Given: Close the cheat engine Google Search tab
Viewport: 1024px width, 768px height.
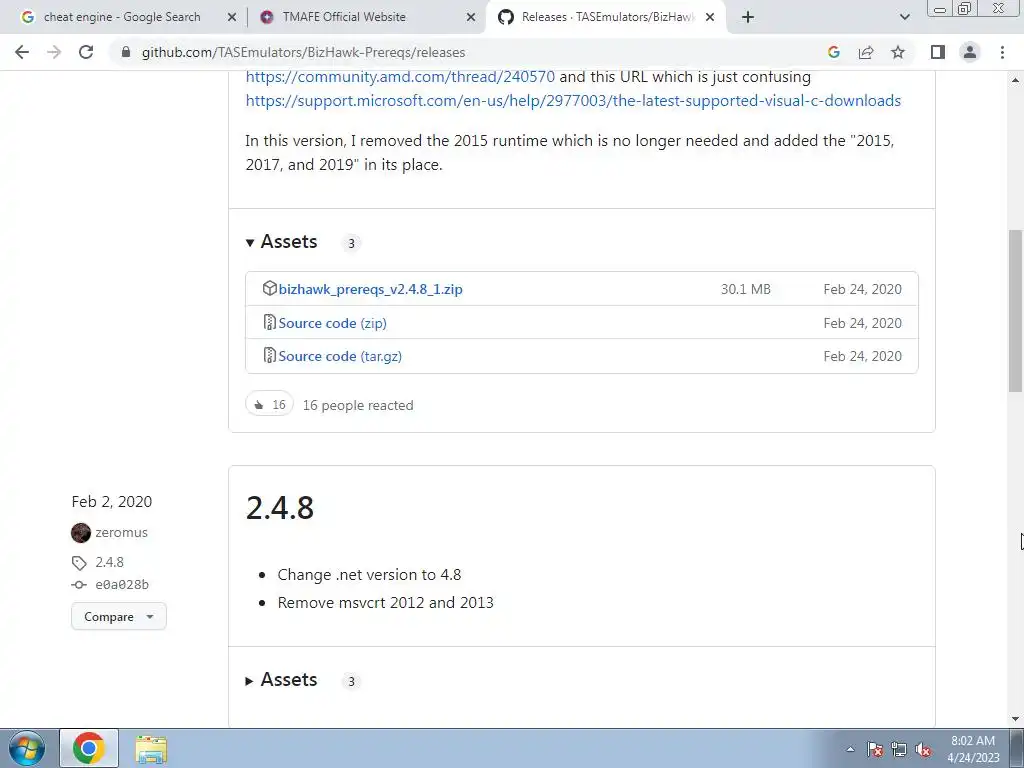Looking at the screenshot, I should point(232,17).
